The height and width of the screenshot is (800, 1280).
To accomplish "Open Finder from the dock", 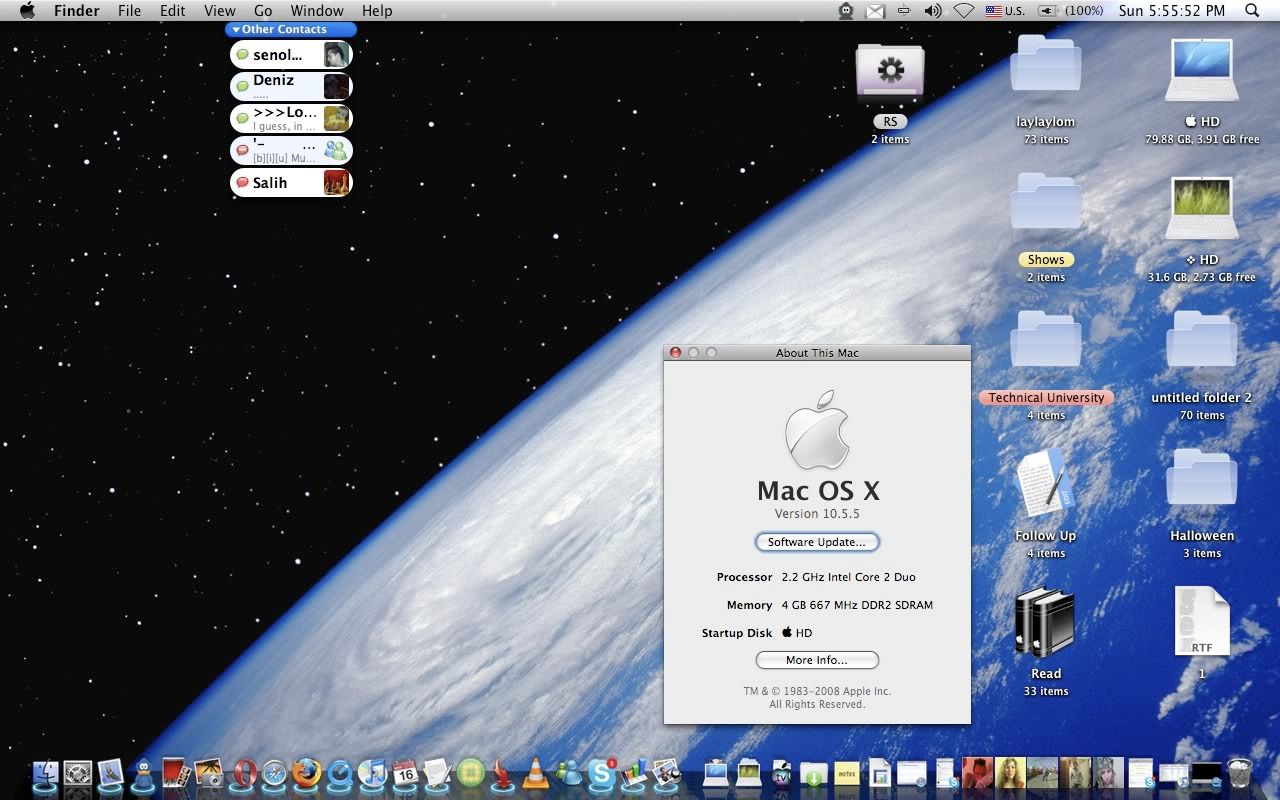I will coord(46,773).
